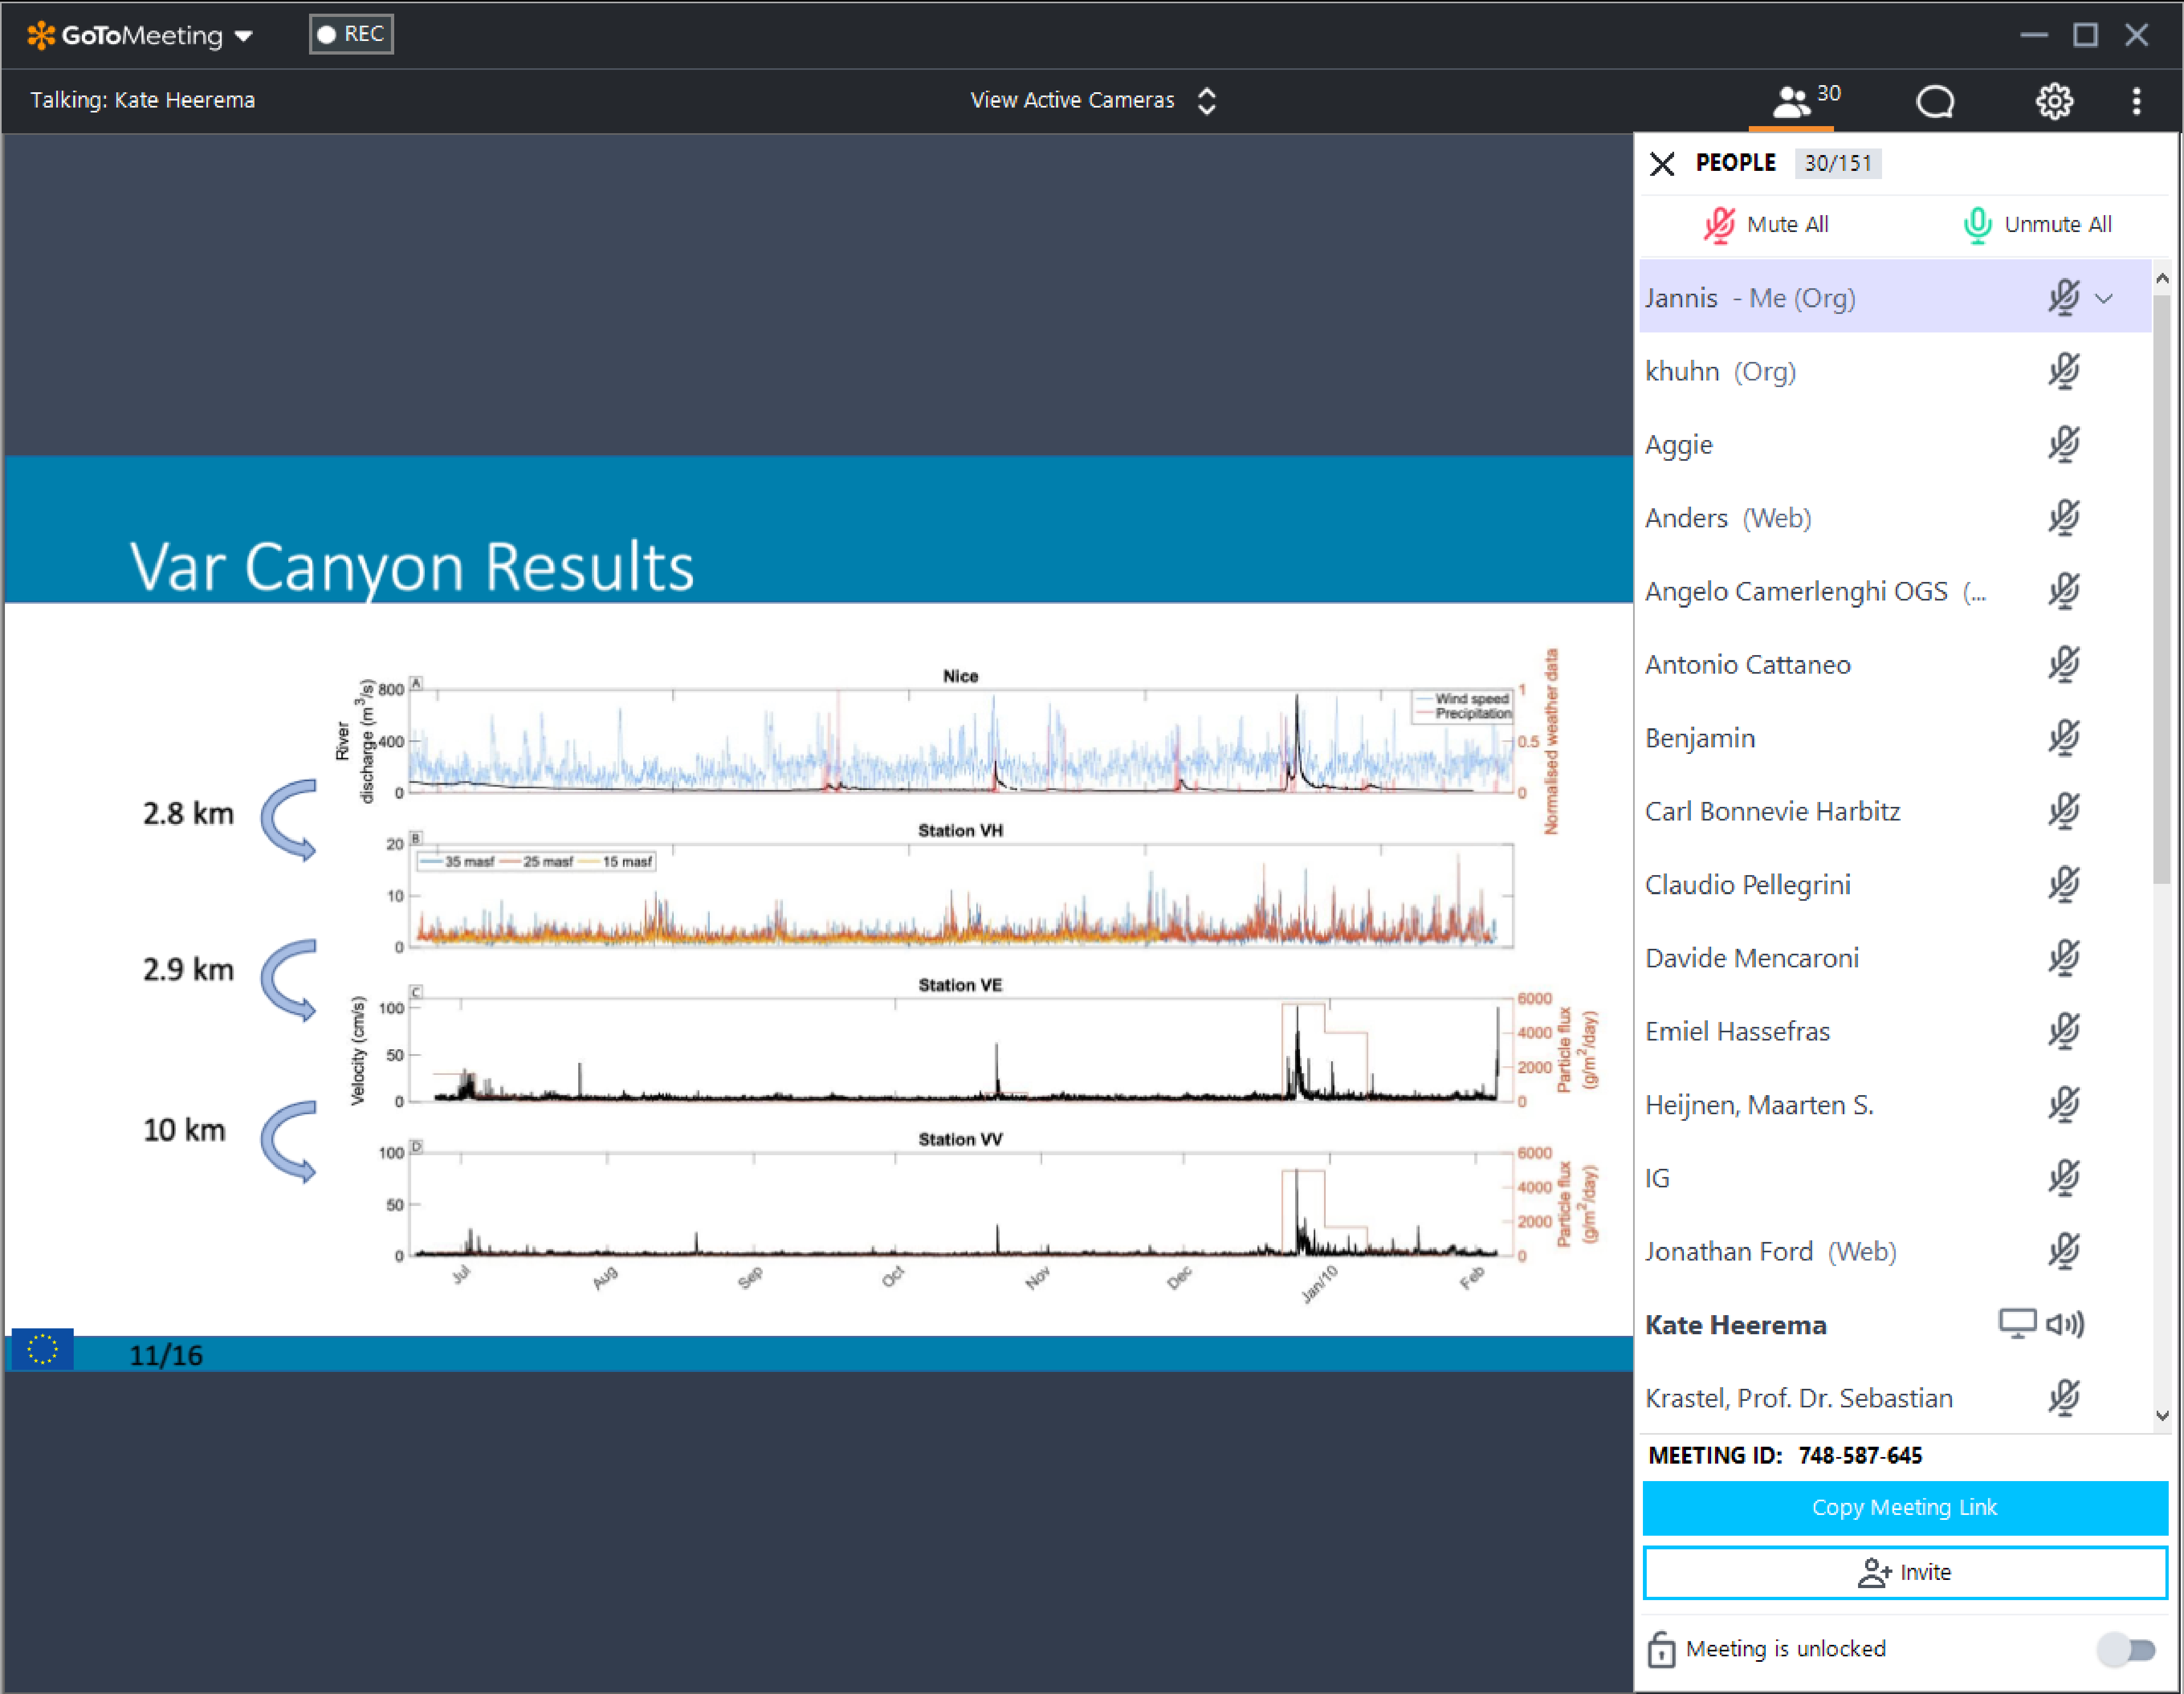Select Antonio Cattaneo attendee row
Screen dimensions: 2184x1694
tap(1895, 664)
